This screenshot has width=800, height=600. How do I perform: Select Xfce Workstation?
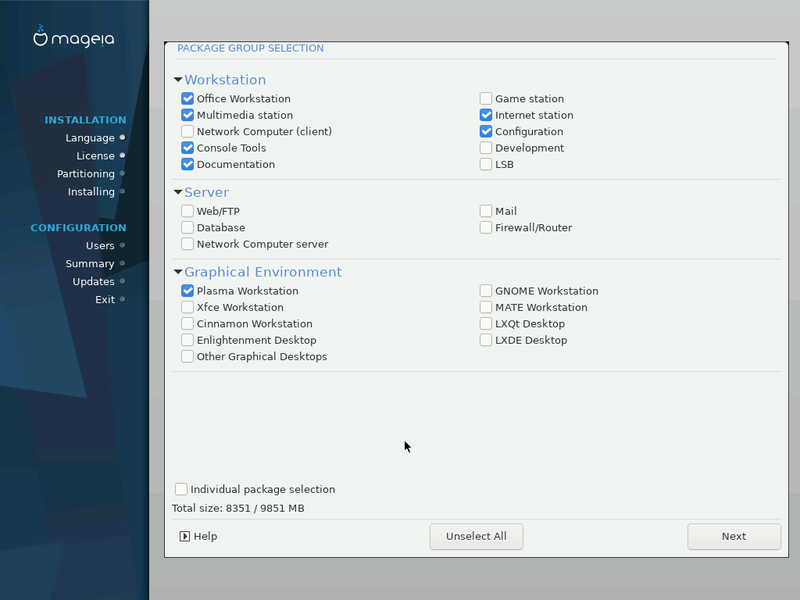click(x=187, y=307)
